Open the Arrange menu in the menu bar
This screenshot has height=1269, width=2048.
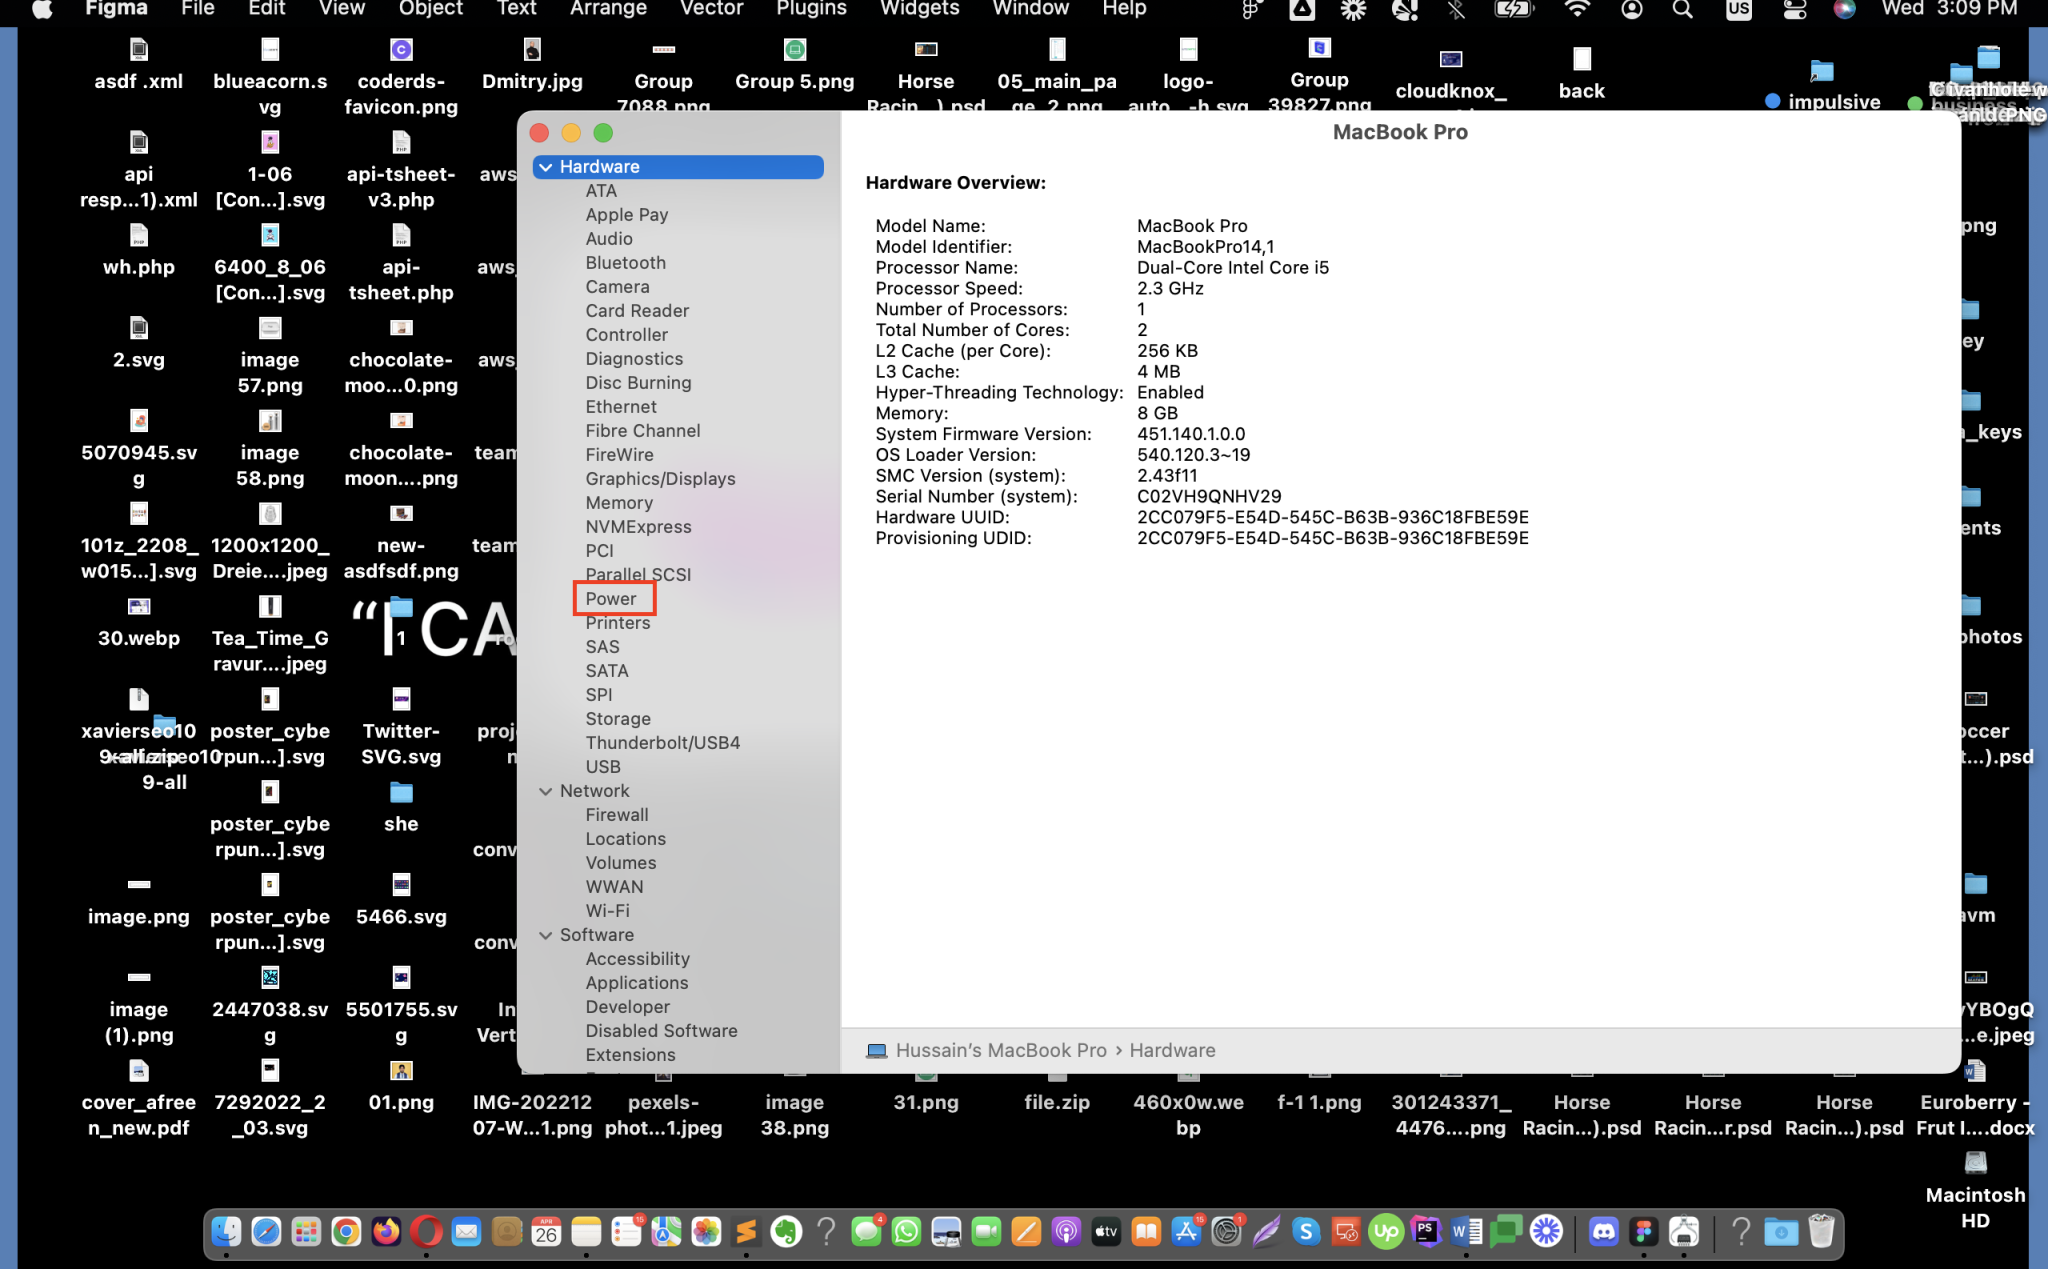(609, 10)
